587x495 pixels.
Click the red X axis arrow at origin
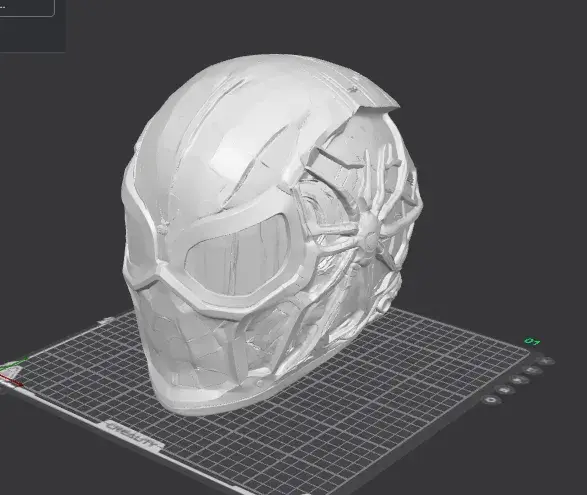pyautogui.click(x=12, y=380)
